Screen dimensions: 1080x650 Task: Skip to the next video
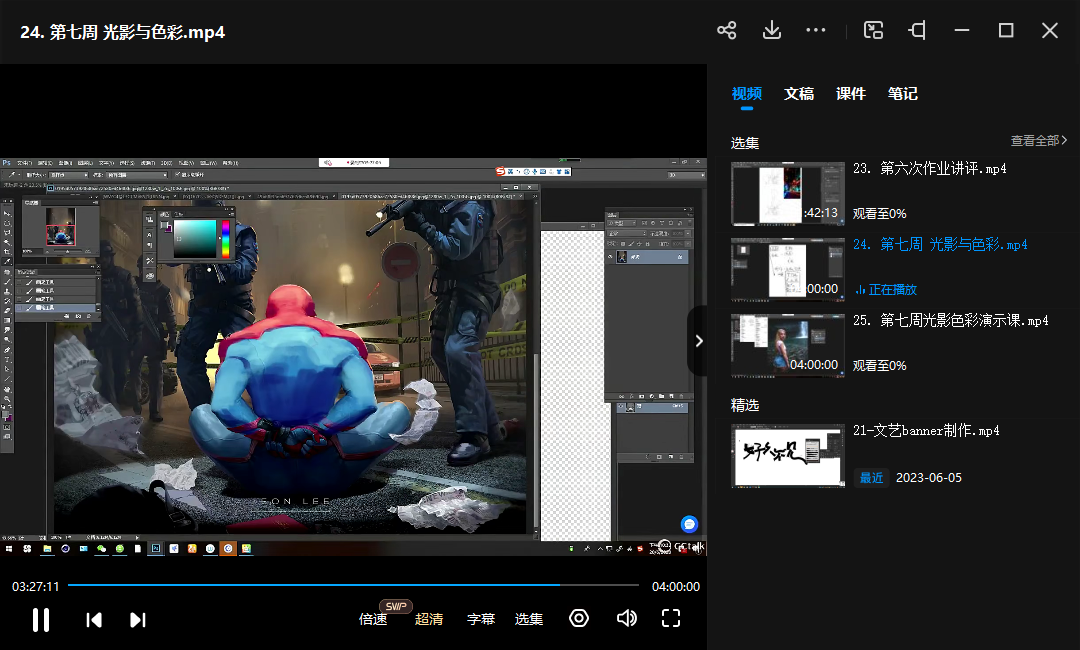pos(138,620)
